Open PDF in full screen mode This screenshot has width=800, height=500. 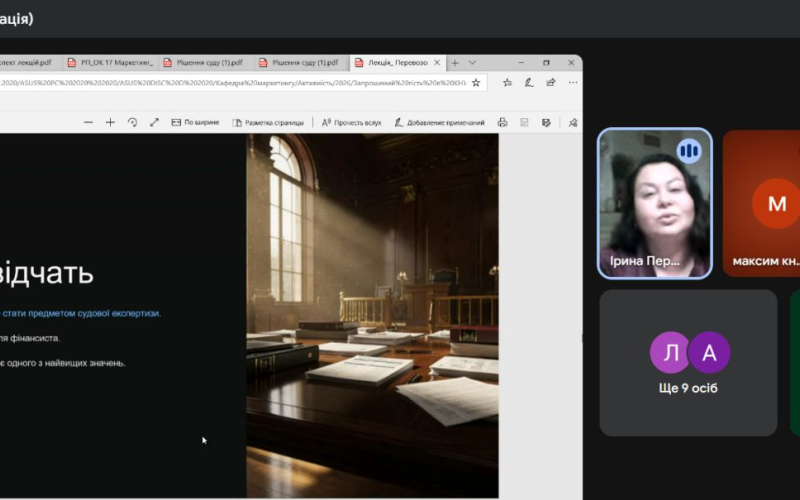pos(154,123)
